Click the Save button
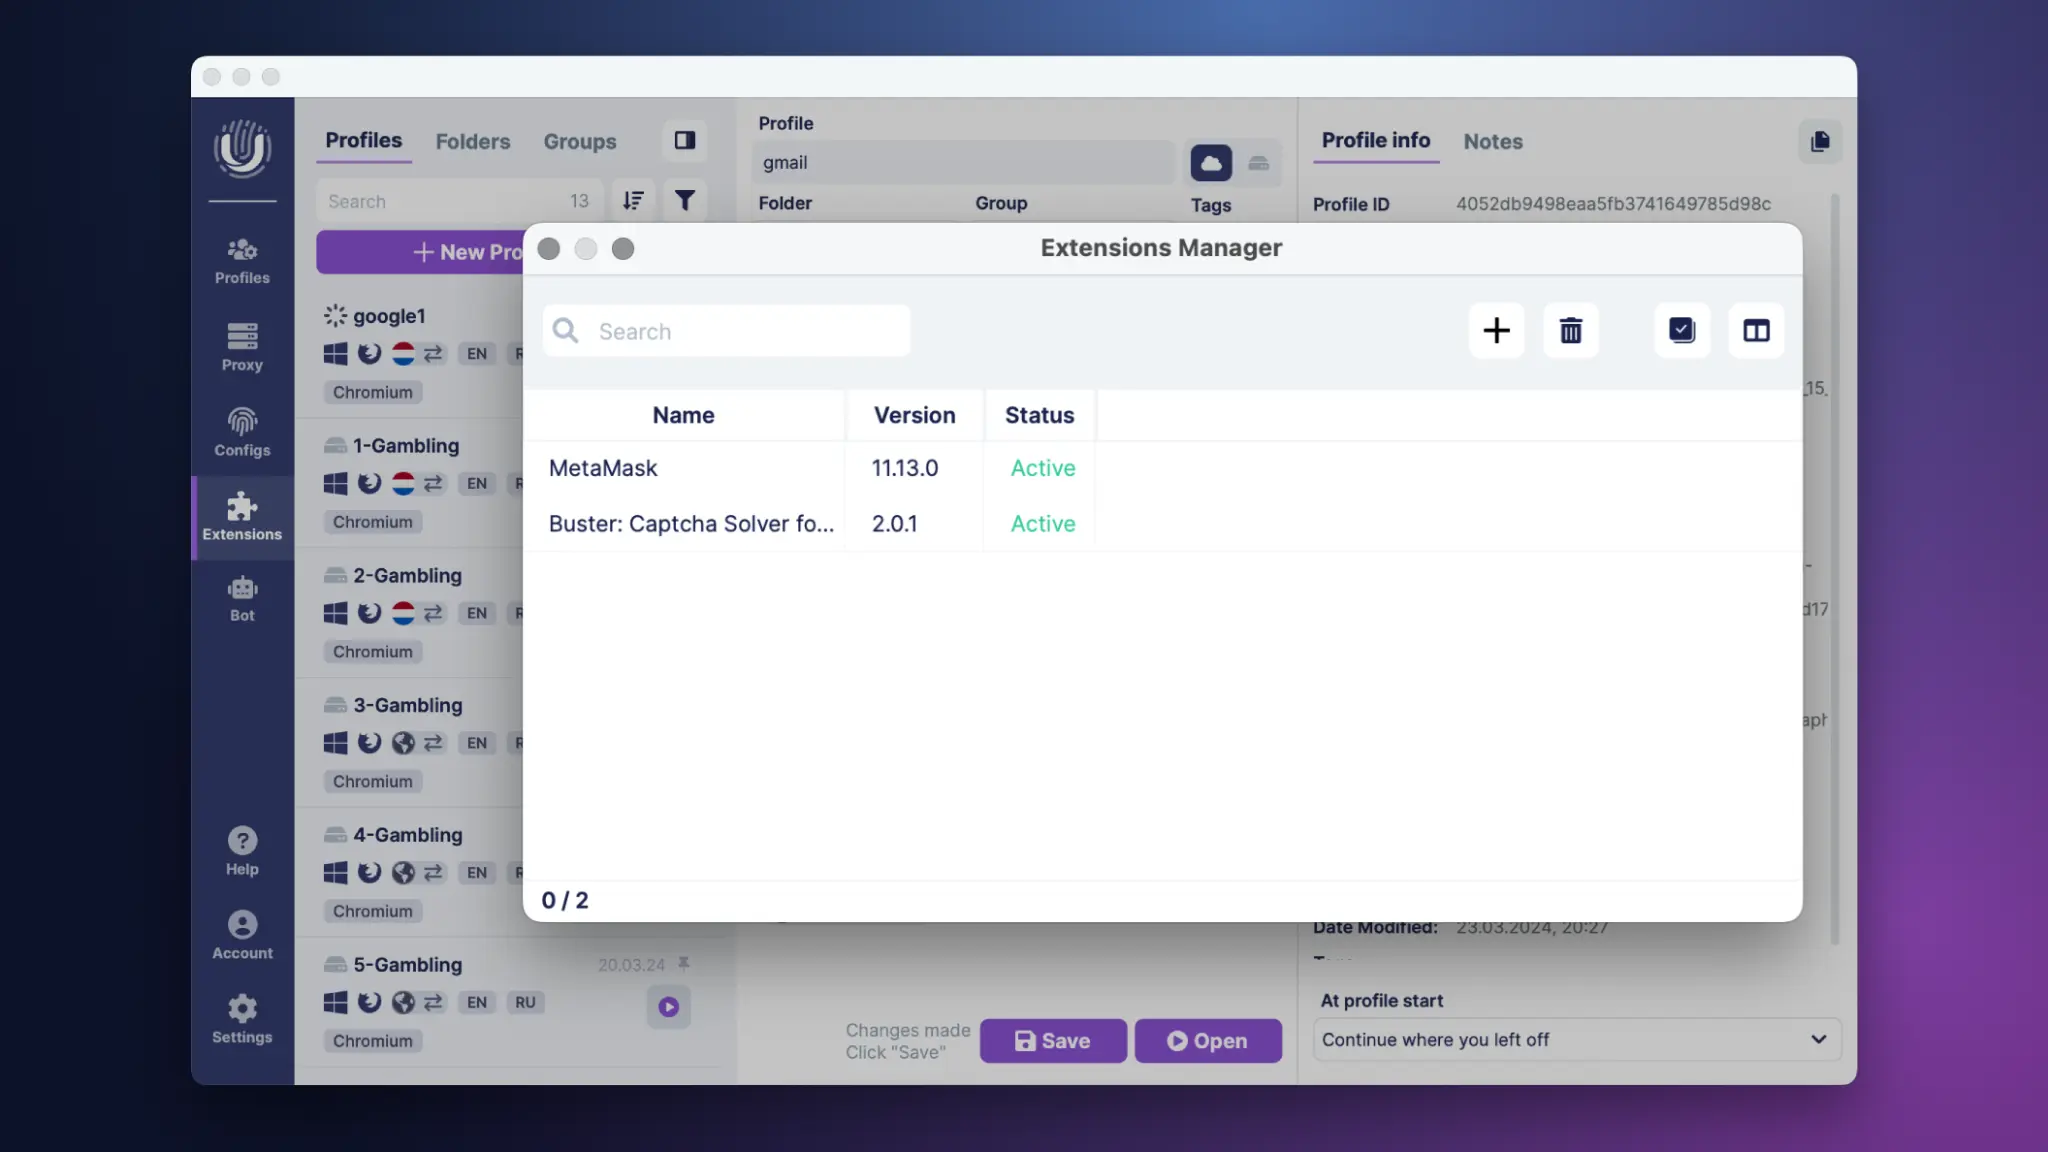The height and width of the screenshot is (1152, 2048). point(1053,1040)
